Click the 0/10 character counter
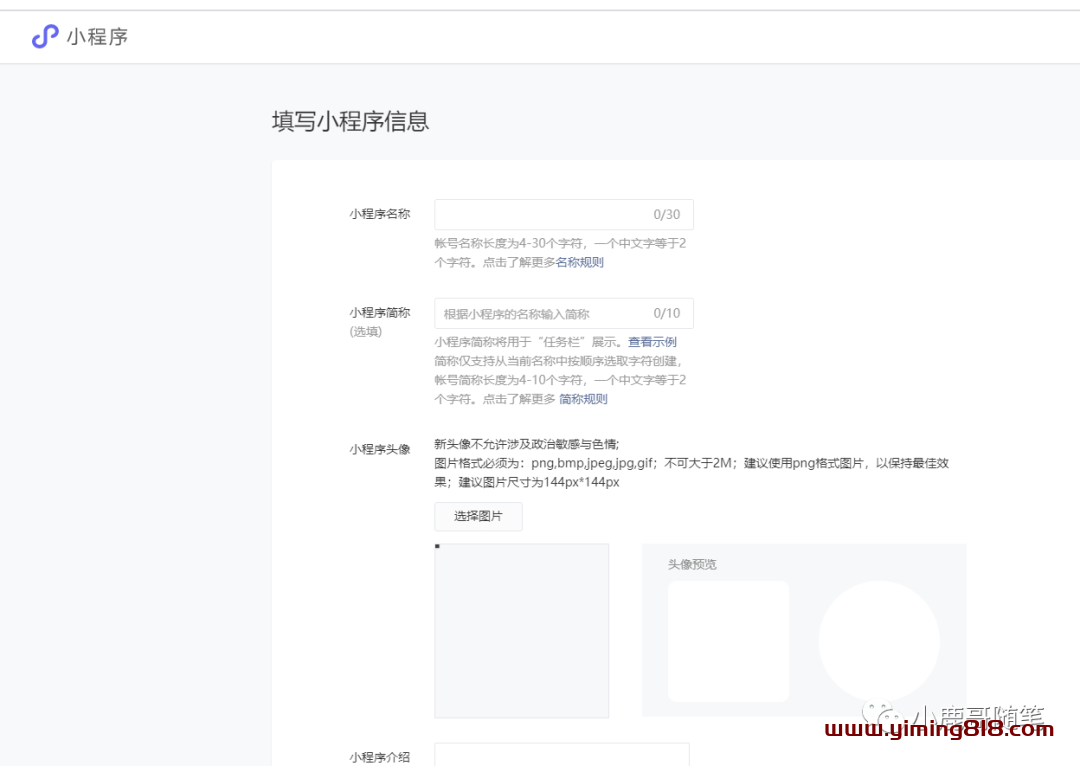This screenshot has height=766, width=1080. 666,314
